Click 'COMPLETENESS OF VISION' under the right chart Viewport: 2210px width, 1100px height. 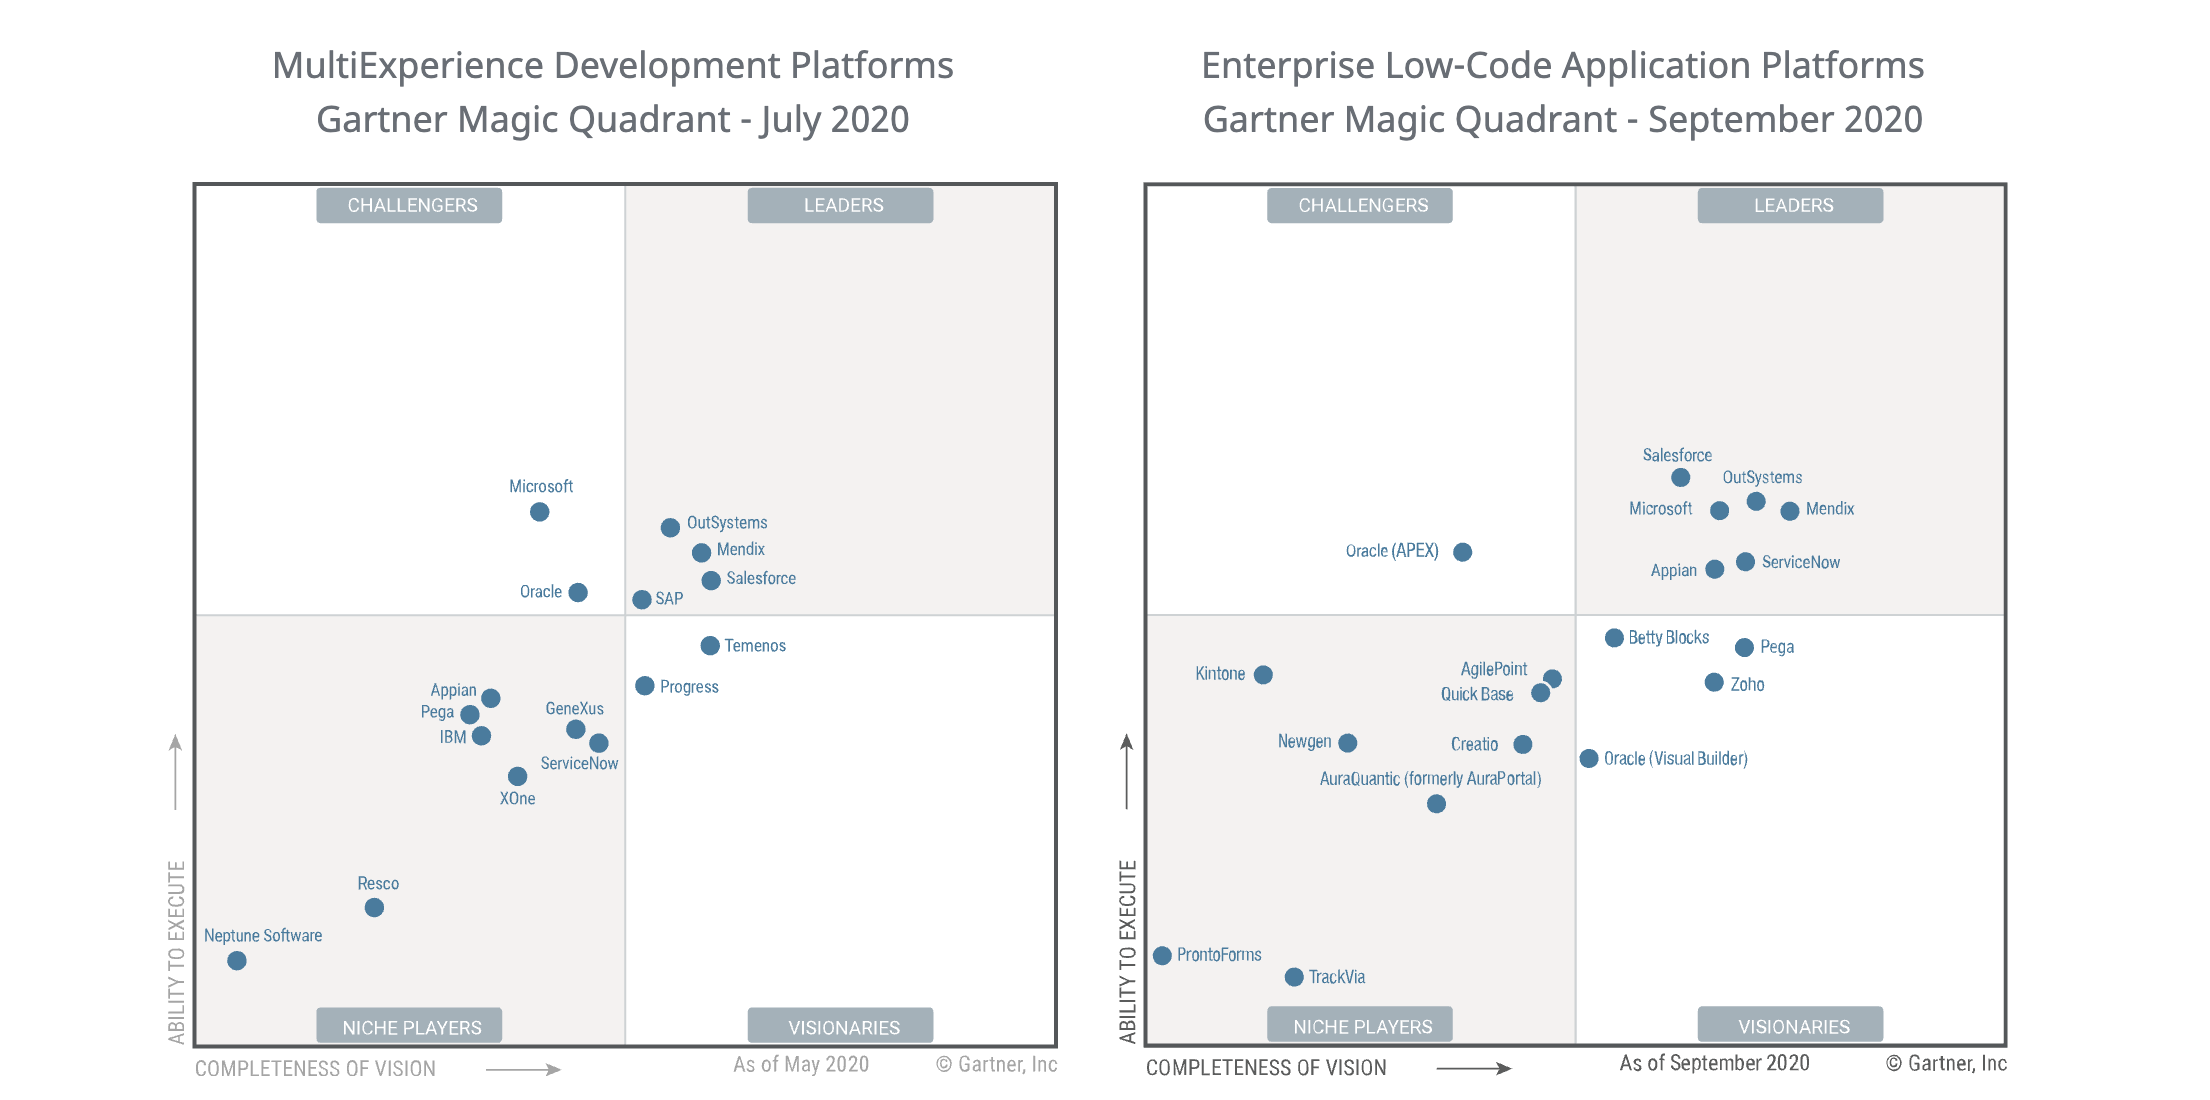point(1266,1068)
